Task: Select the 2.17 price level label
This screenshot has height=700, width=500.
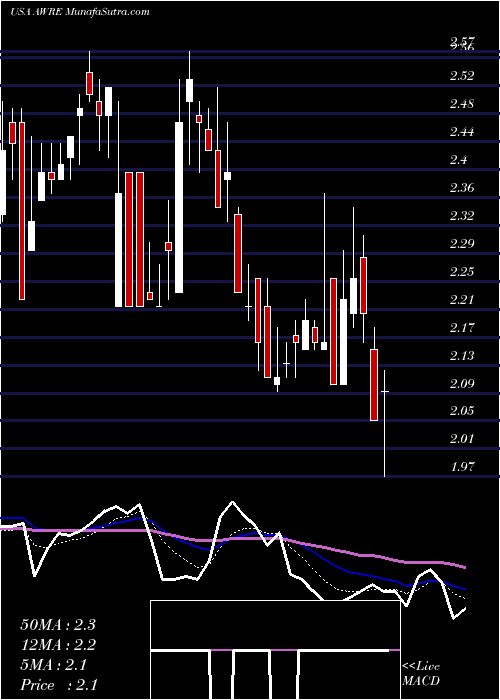Action: [x=461, y=328]
